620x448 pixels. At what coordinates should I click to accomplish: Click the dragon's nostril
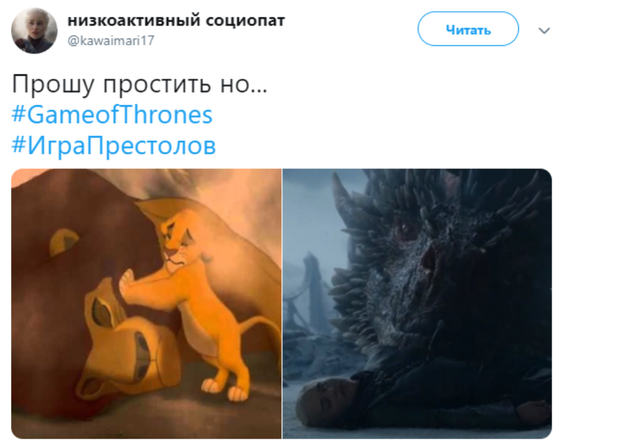point(428,258)
